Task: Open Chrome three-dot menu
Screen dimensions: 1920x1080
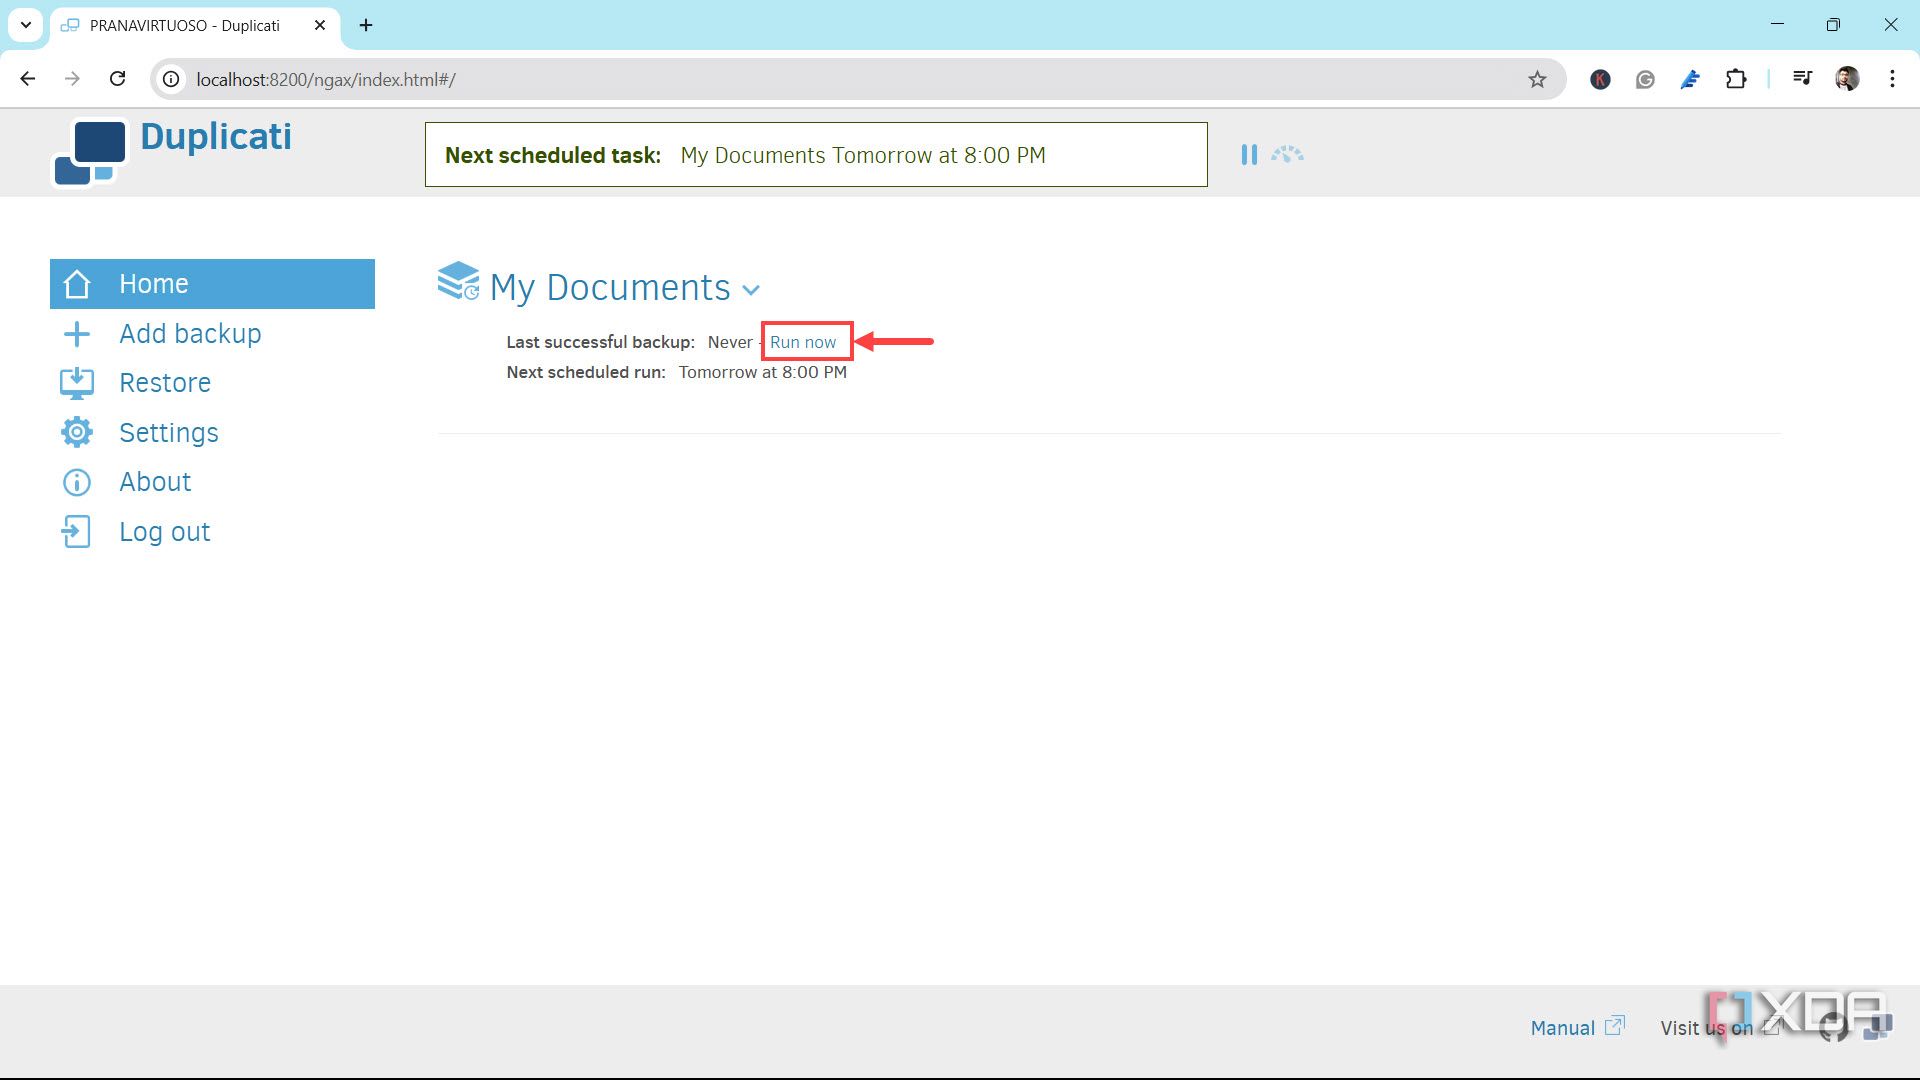Action: click(1892, 79)
